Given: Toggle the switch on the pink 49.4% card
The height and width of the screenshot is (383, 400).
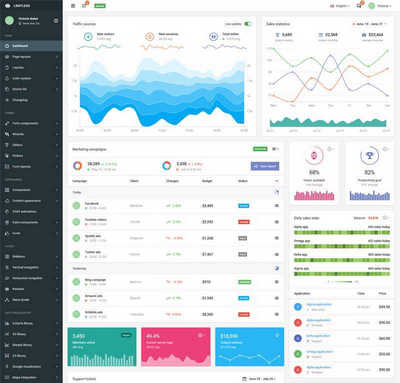Looking at the screenshot, I should pyautogui.click(x=201, y=335).
